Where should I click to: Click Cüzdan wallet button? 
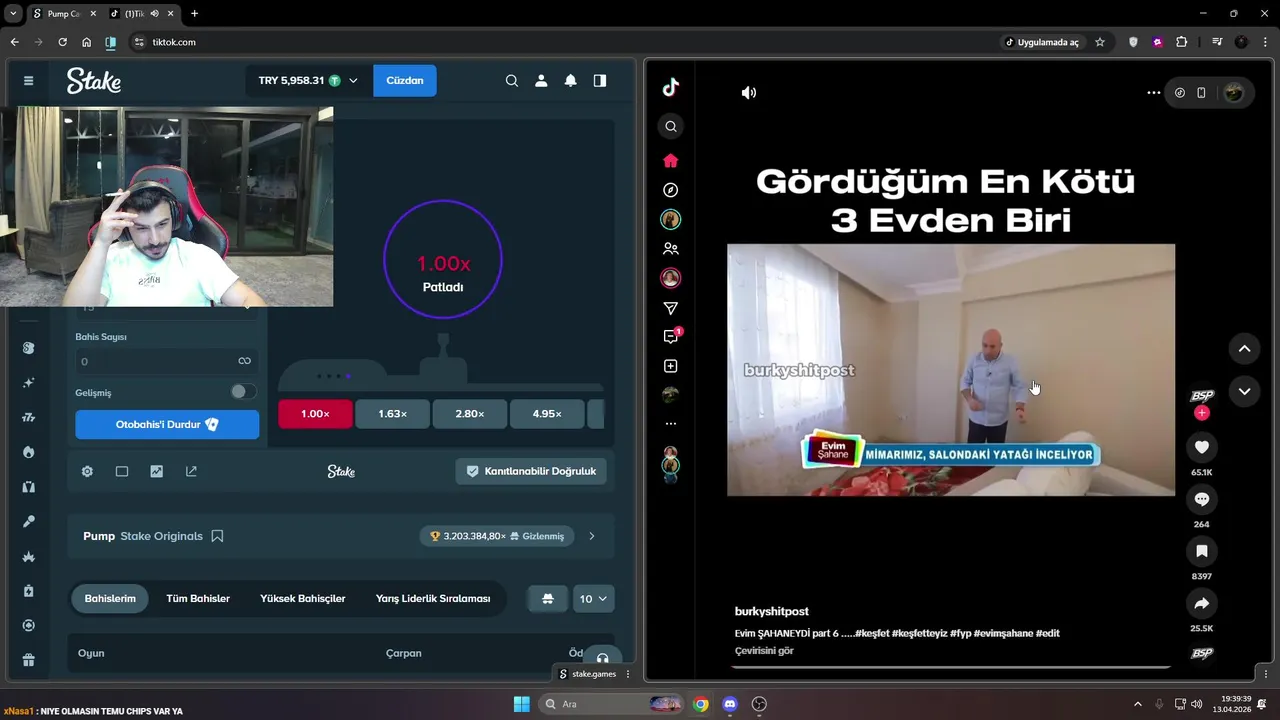(x=405, y=81)
